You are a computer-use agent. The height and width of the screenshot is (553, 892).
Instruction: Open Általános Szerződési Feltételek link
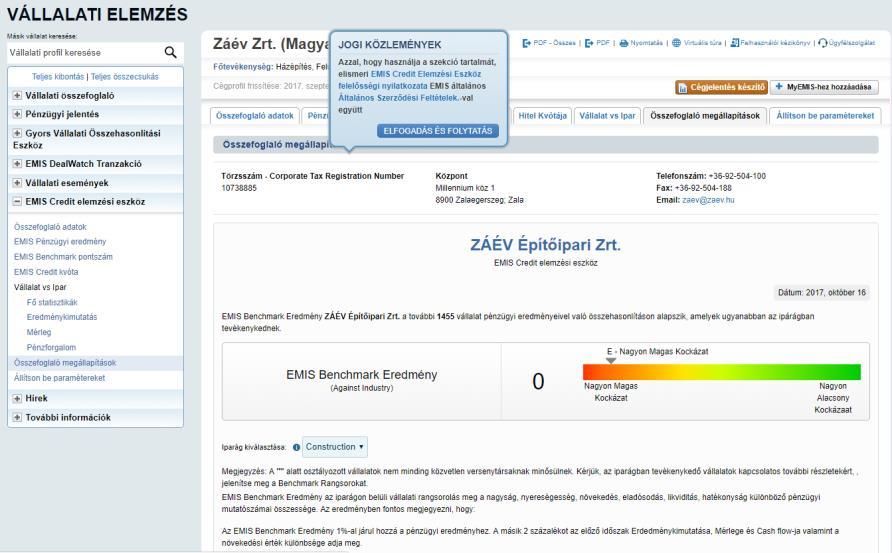tap(398, 98)
